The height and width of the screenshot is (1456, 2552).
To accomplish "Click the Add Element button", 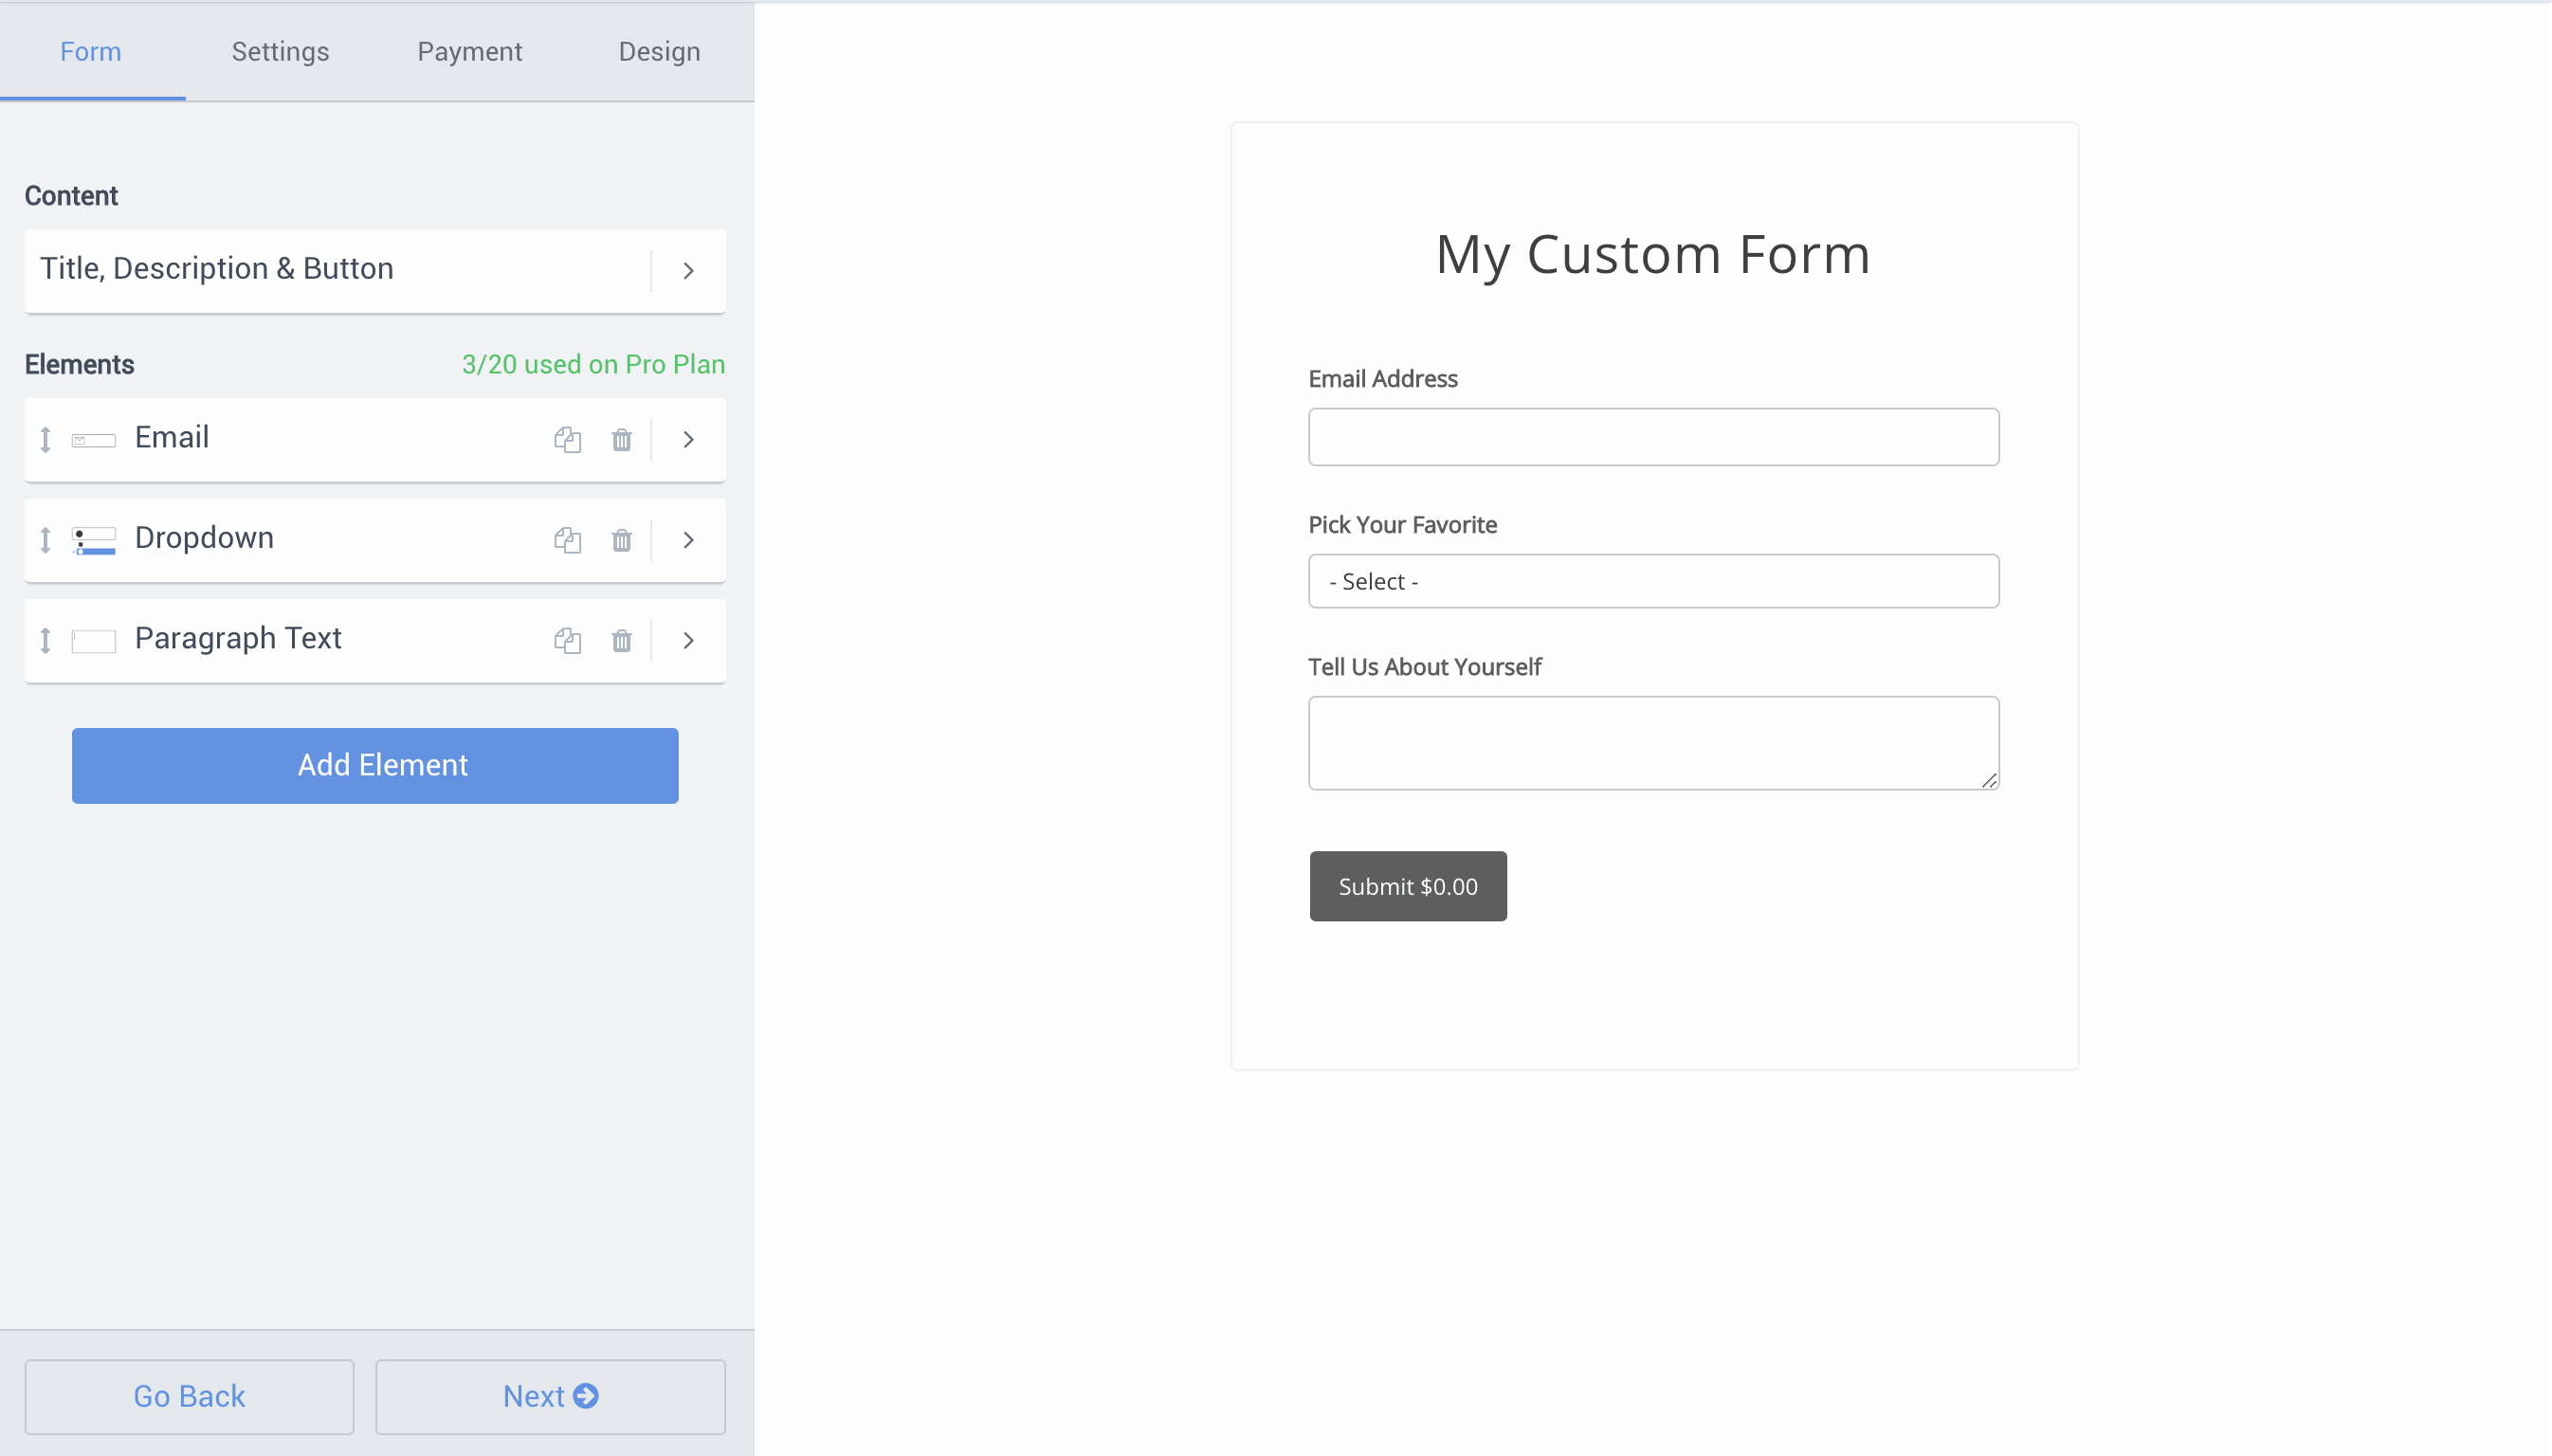I will [374, 765].
